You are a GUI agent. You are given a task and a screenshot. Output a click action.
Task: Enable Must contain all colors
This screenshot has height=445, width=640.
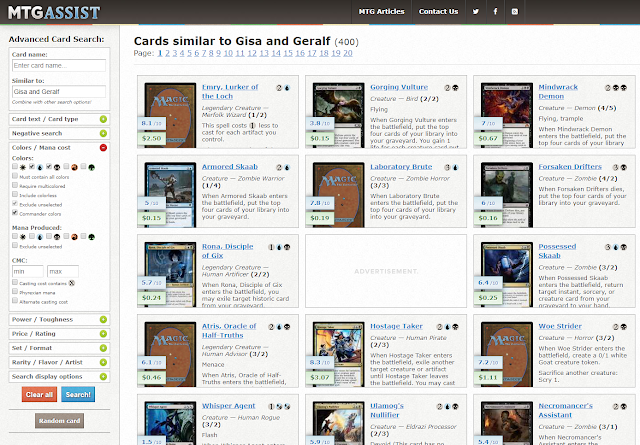pyautogui.click(x=15, y=176)
